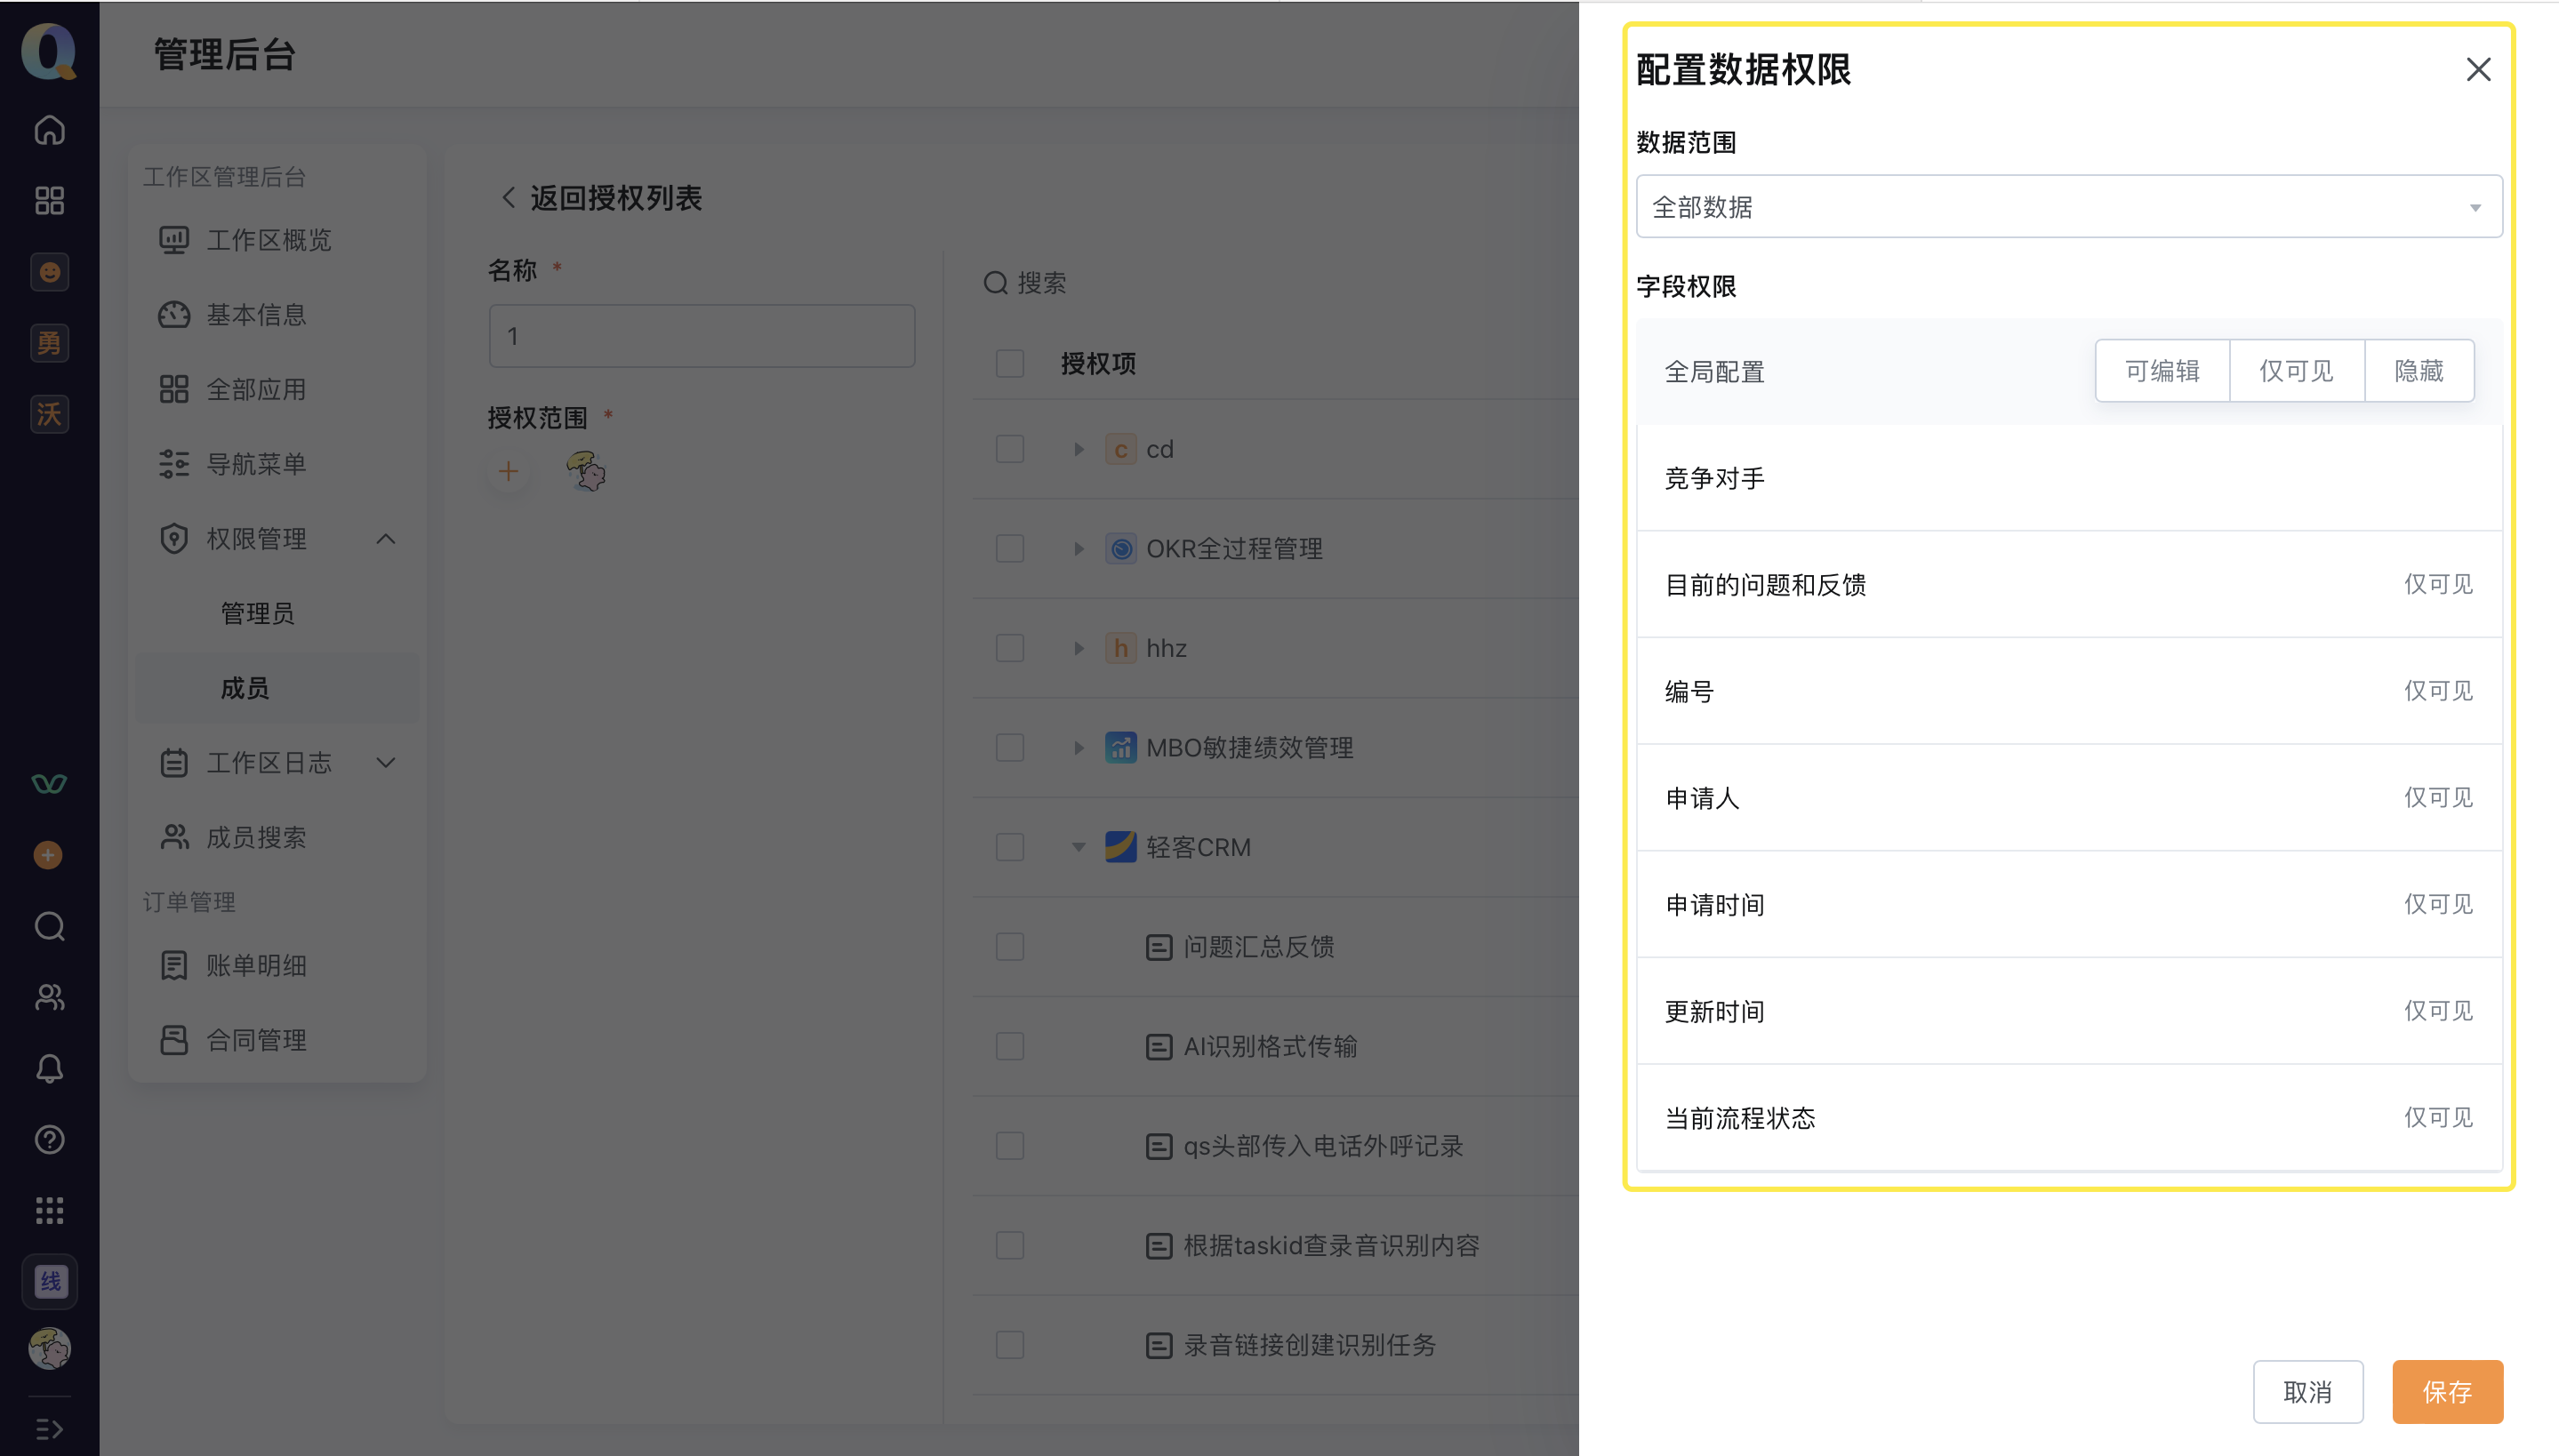
Task: Switch to the 勇 workspace icon
Action: [49, 343]
